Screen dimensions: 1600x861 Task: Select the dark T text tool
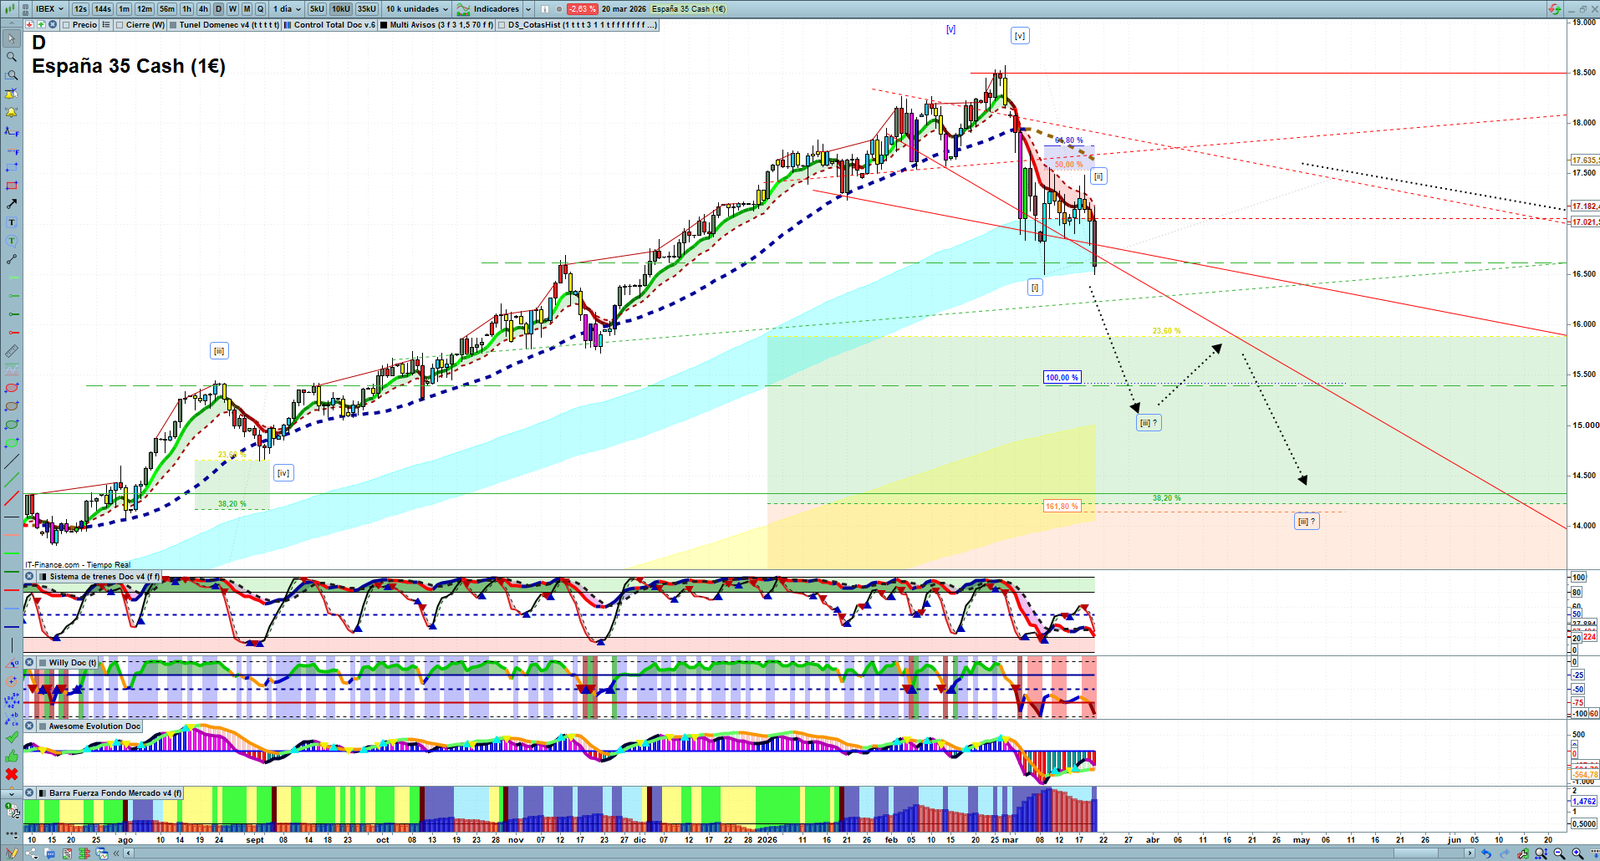[x=11, y=222]
